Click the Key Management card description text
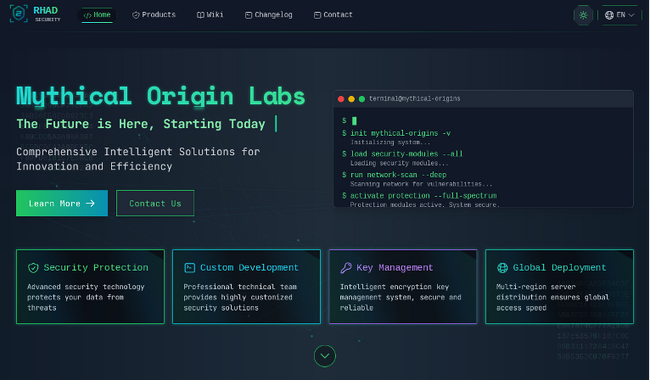The height and width of the screenshot is (381, 650). pyautogui.click(x=400, y=297)
